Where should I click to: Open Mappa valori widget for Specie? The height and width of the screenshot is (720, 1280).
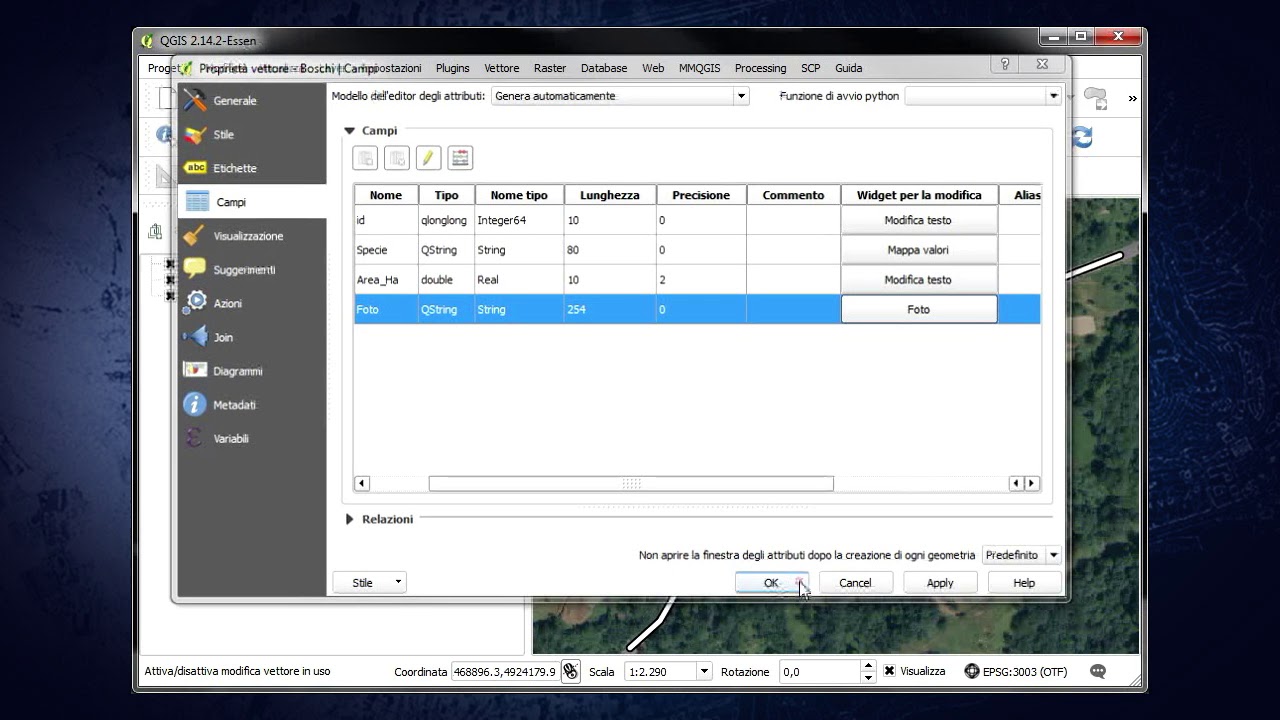[919, 250]
